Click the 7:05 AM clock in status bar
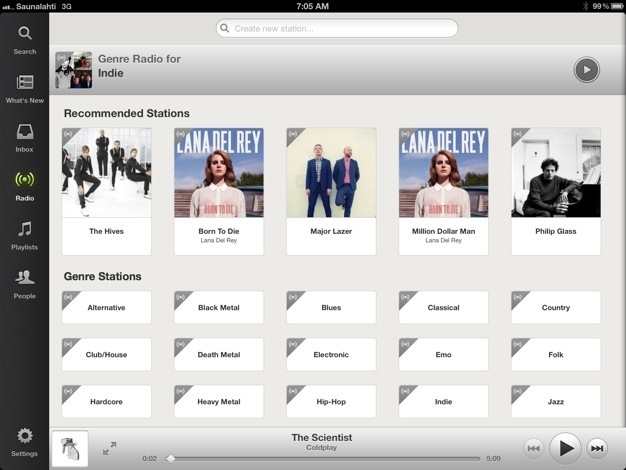 point(313,6)
